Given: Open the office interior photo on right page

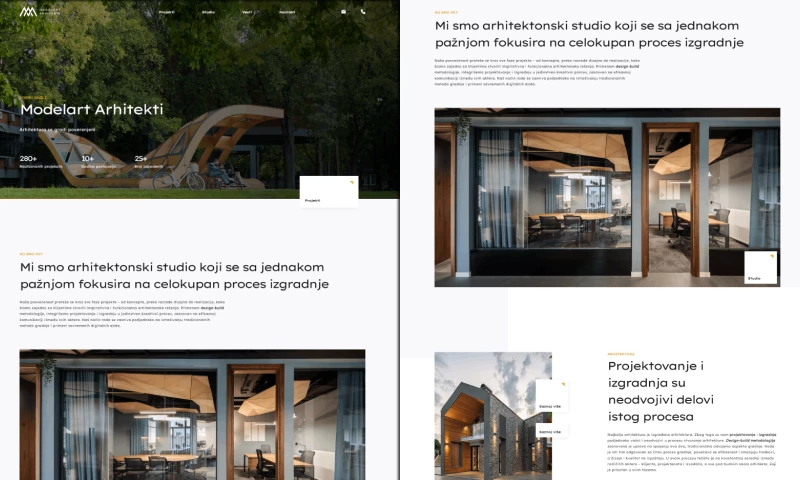Looking at the screenshot, I should 607,197.
